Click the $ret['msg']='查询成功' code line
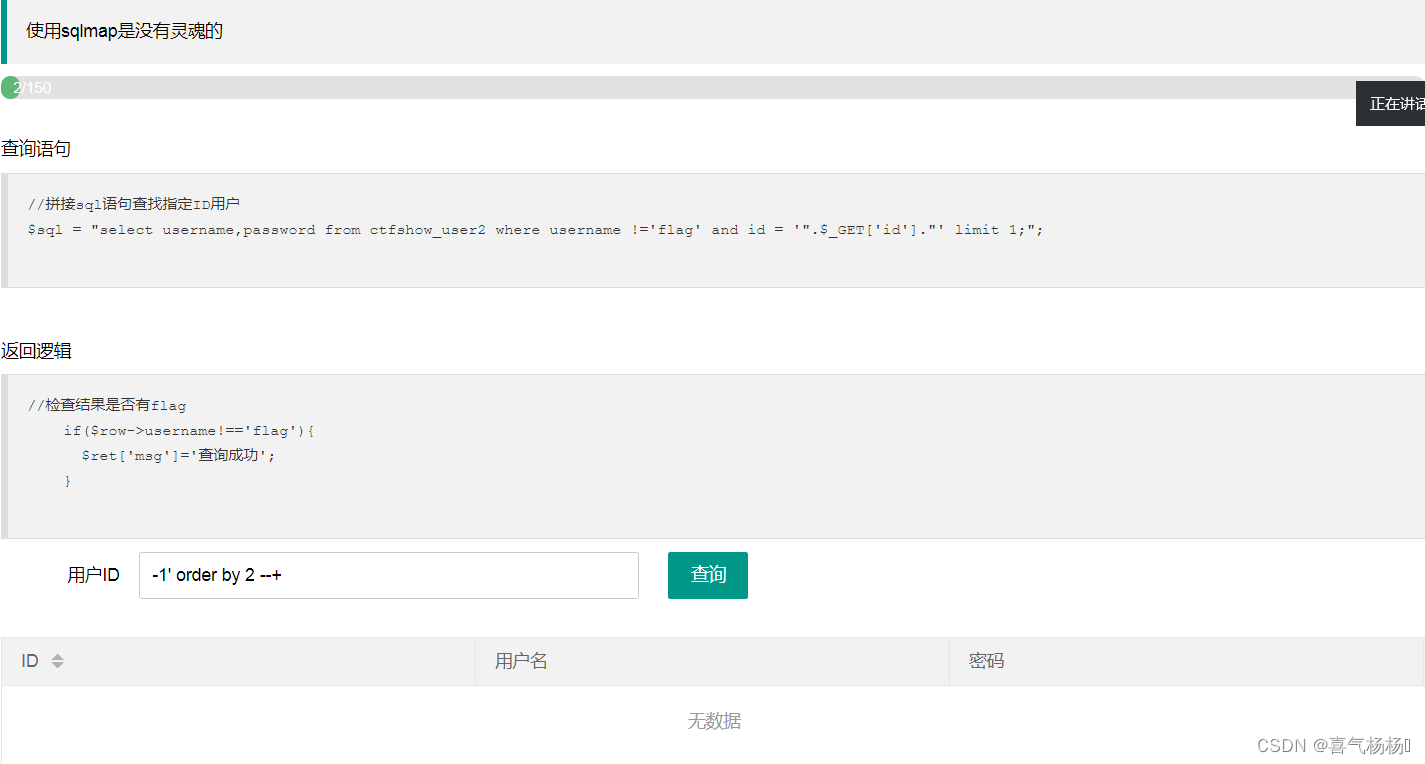Screen dimensions: 1425x764 [x=178, y=456]
